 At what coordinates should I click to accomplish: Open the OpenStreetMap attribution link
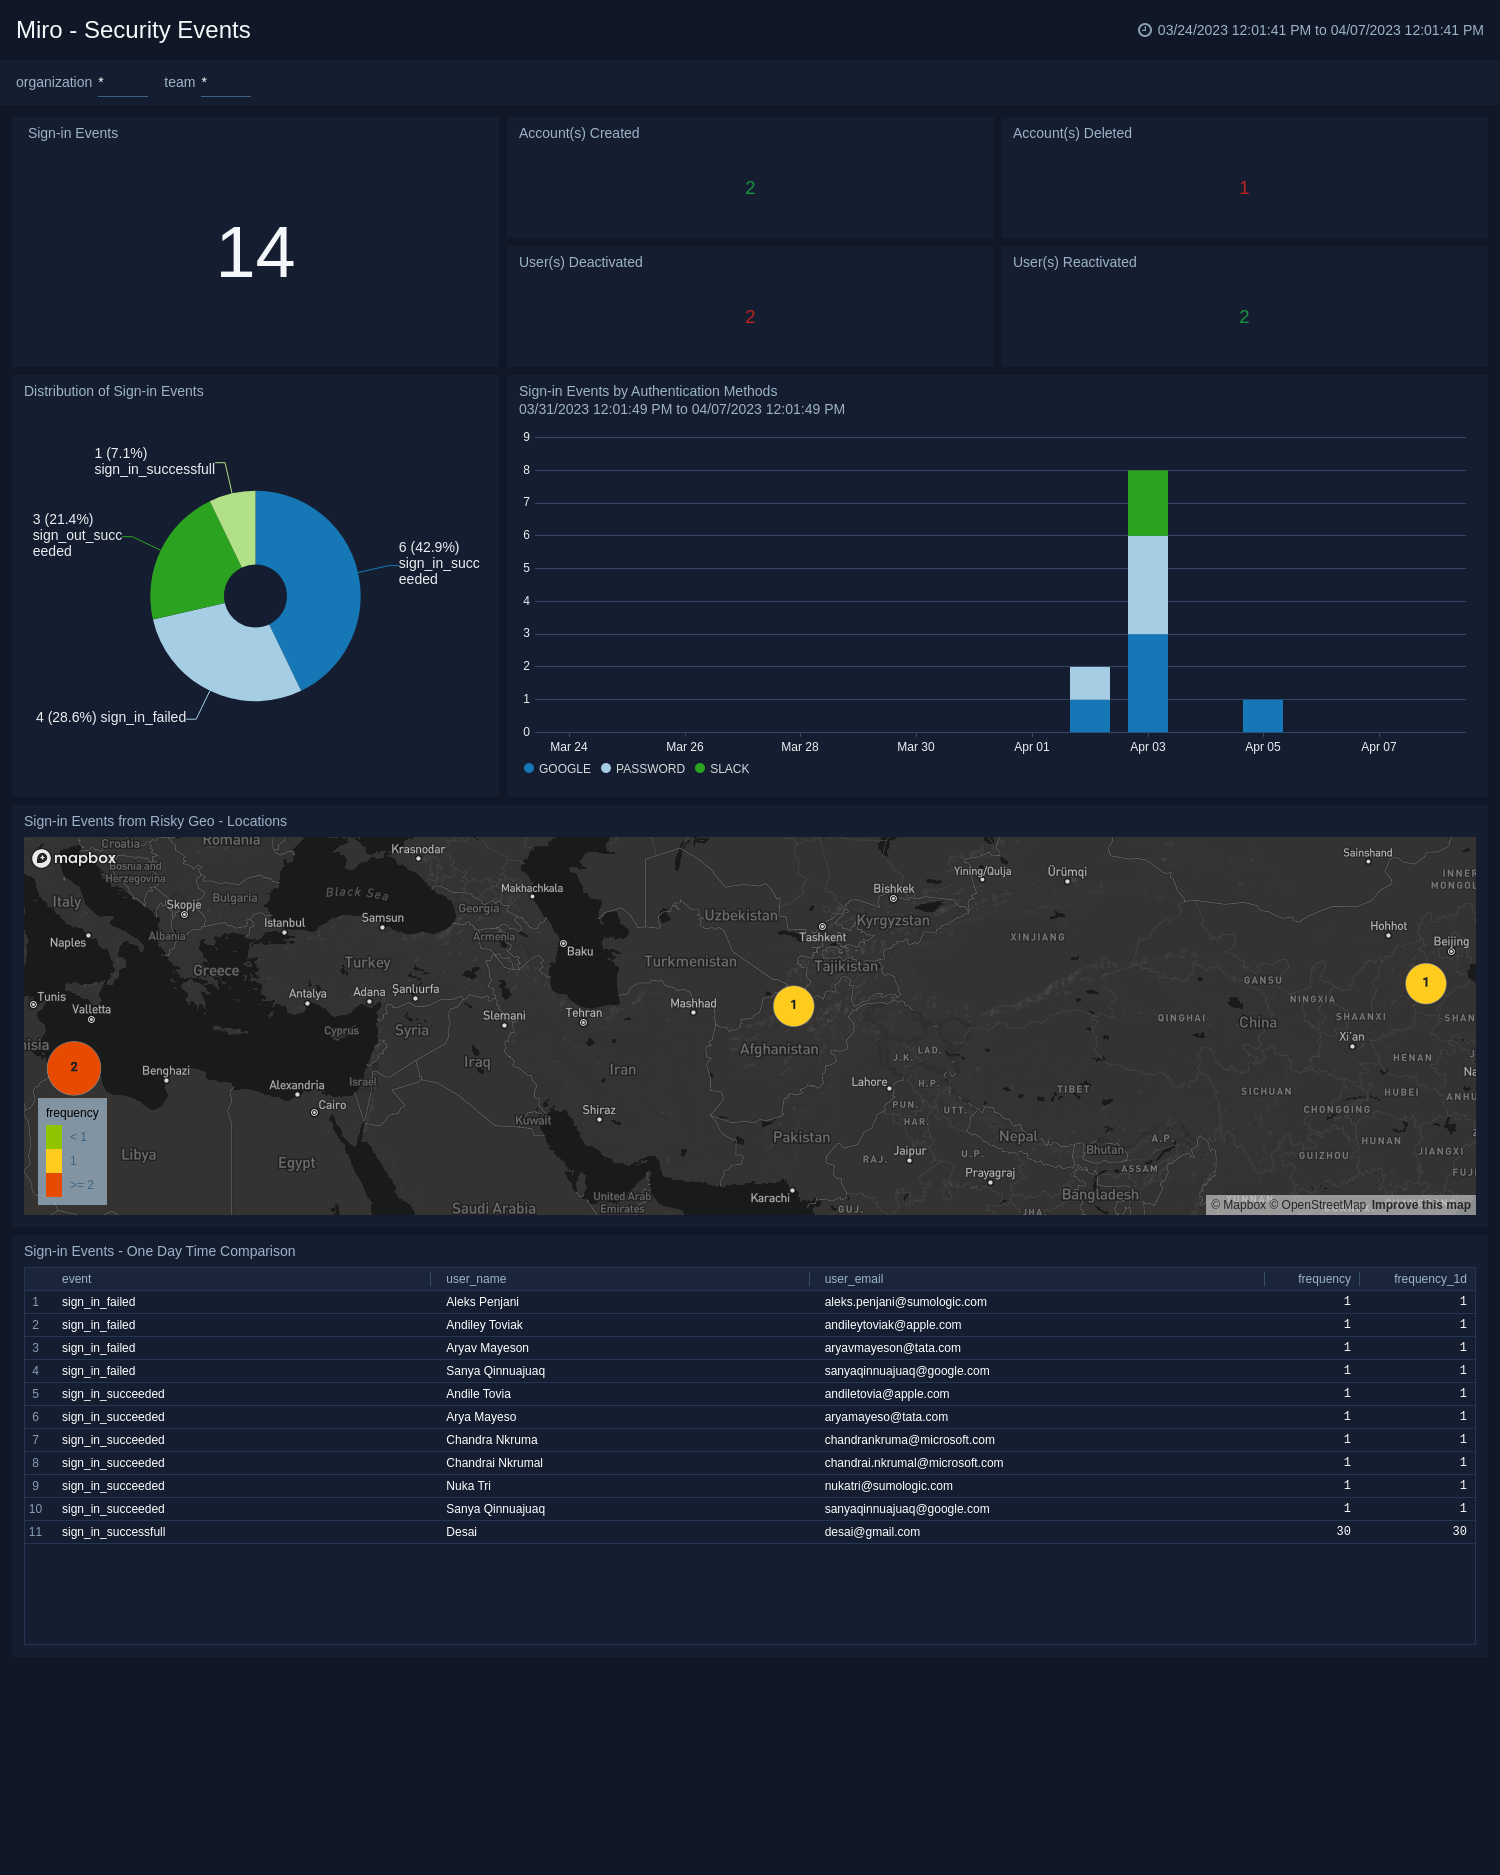[x=1317, y=1205]
